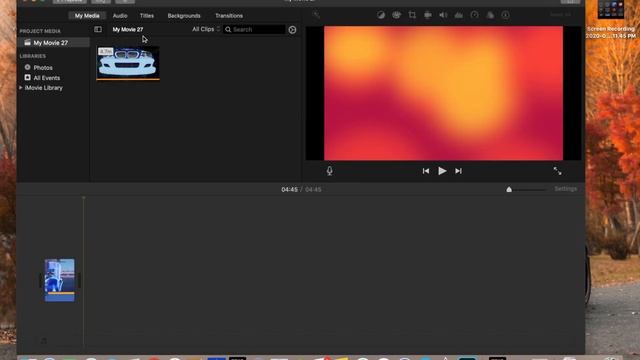Viewport: 640px width, 360px height.
Task: Open Screen Recording file on desktop
Action: 611,20
